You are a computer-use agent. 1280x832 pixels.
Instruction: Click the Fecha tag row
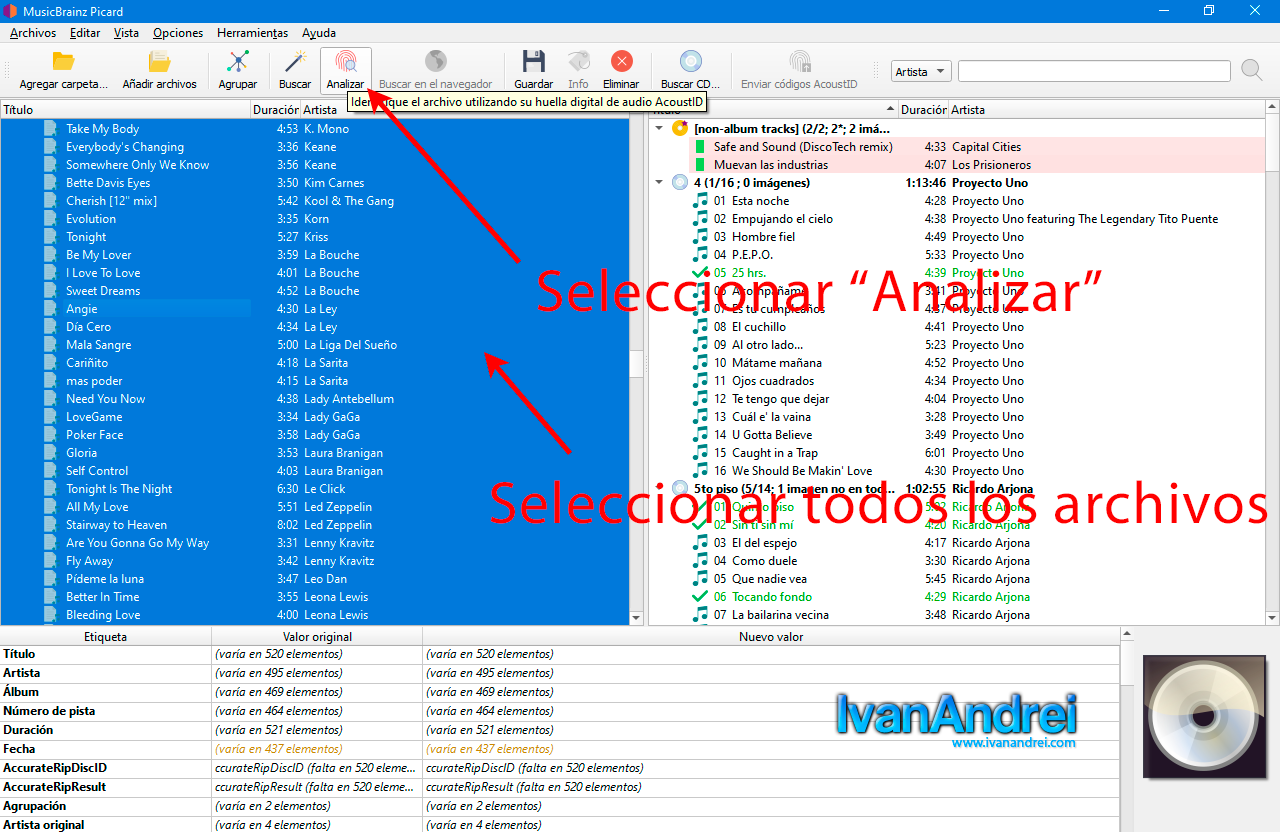click(560, 749)
